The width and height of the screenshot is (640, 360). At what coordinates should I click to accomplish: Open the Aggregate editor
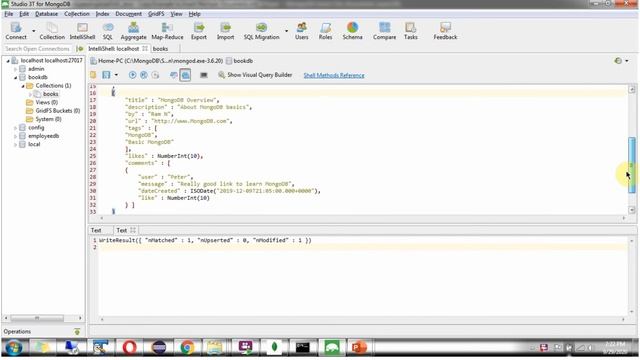tap(133, 31)
